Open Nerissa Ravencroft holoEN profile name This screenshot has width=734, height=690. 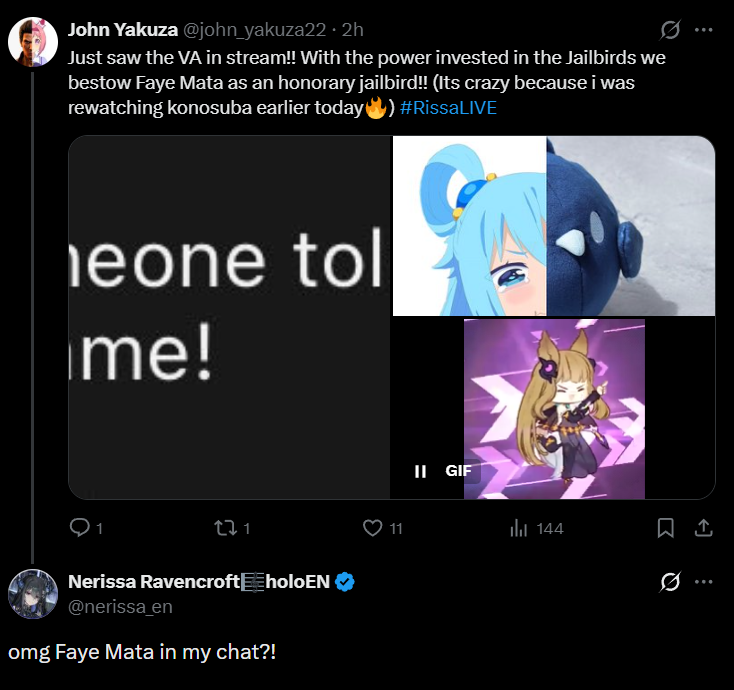pos(199,582)
